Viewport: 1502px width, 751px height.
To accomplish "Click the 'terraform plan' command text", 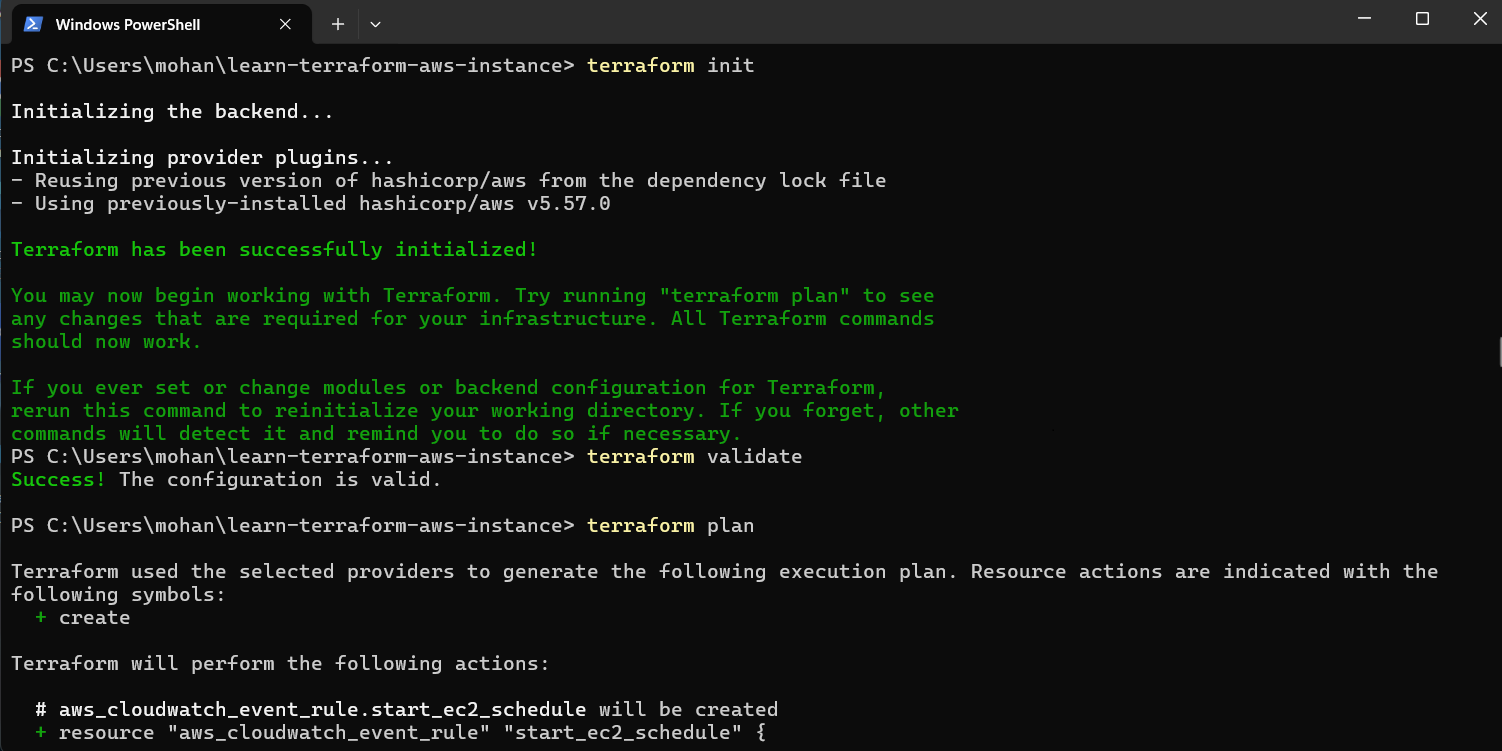I will (670, 526).
